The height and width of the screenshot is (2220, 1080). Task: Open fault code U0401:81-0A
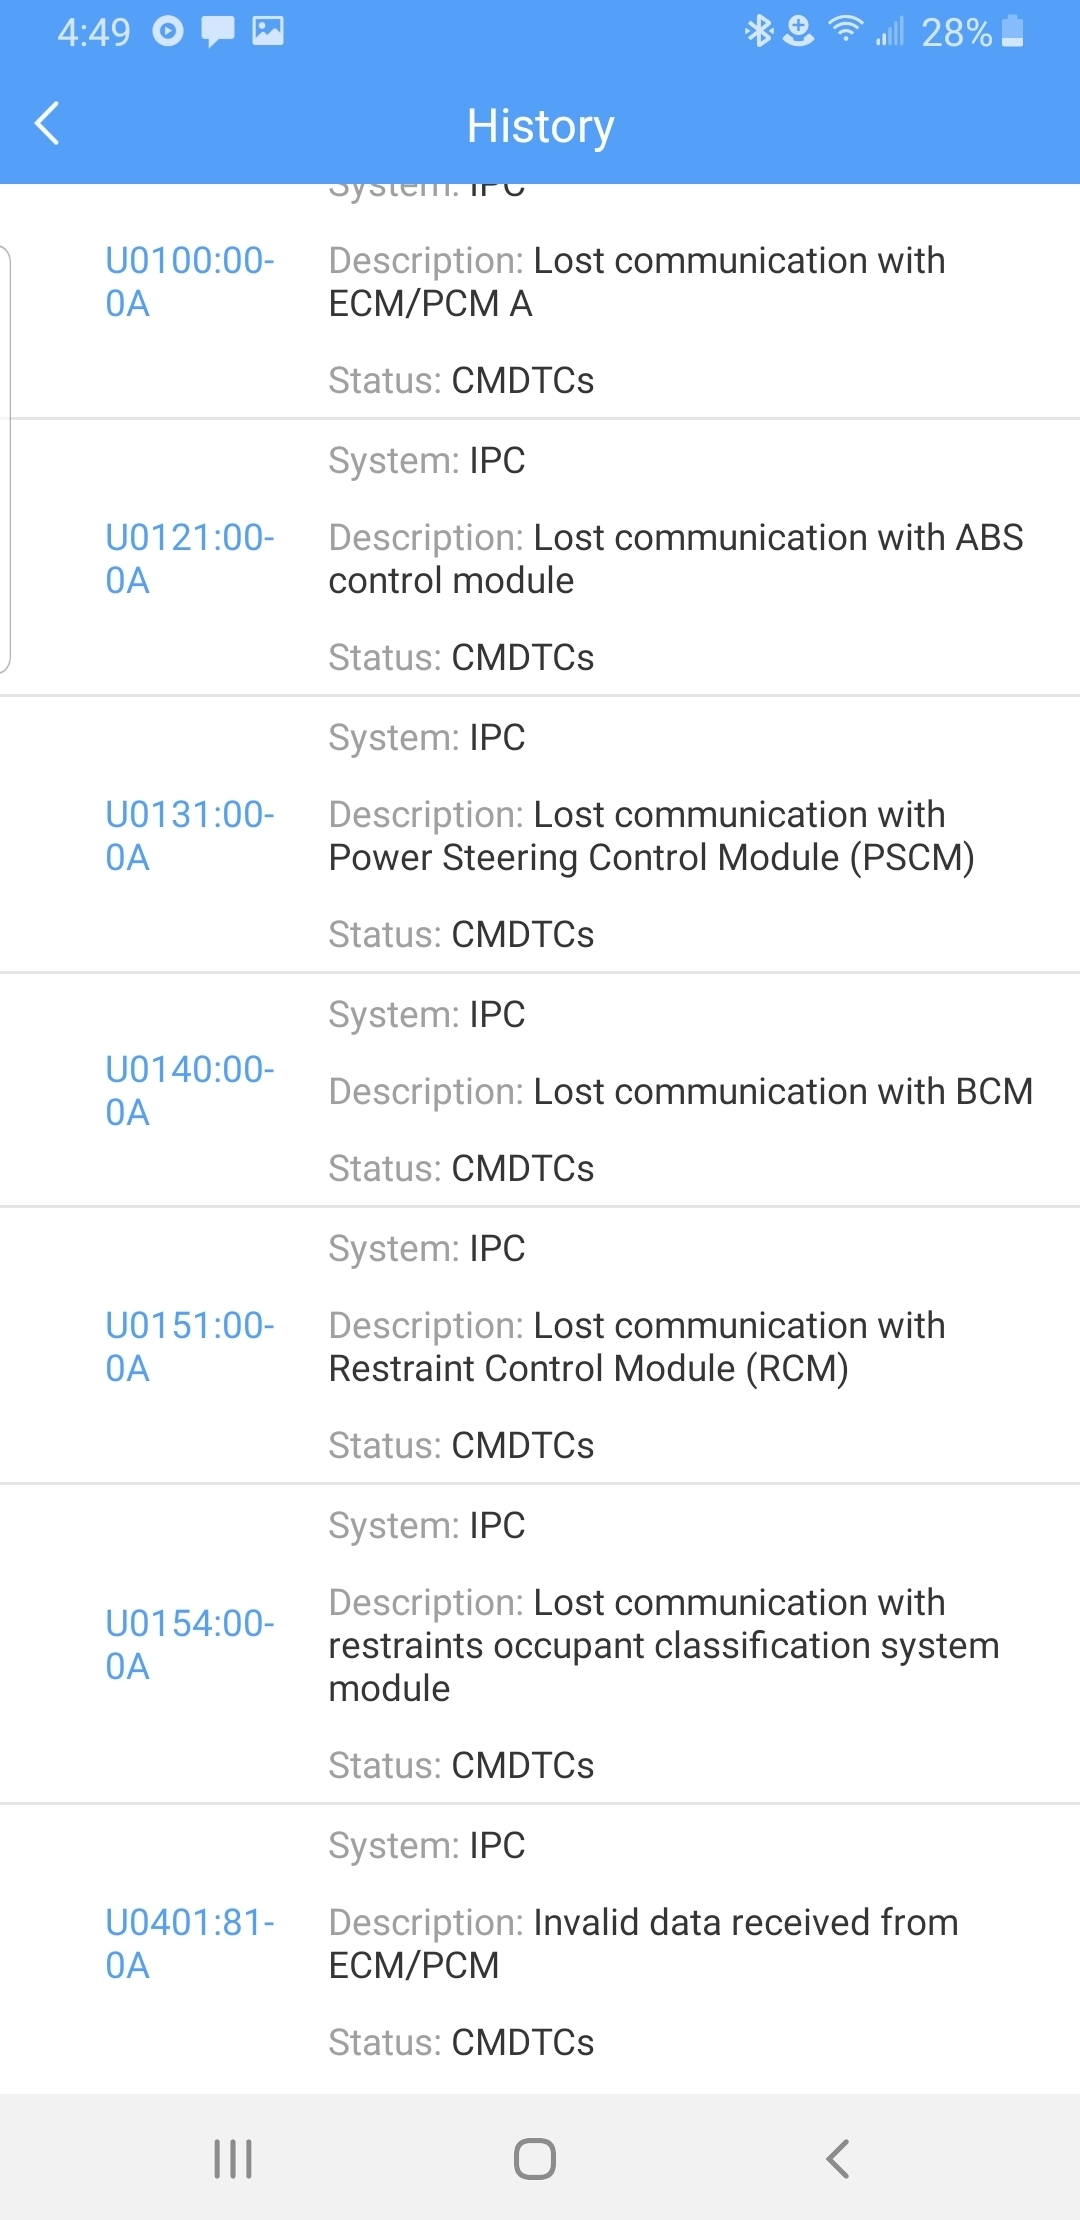[189, 1944]
